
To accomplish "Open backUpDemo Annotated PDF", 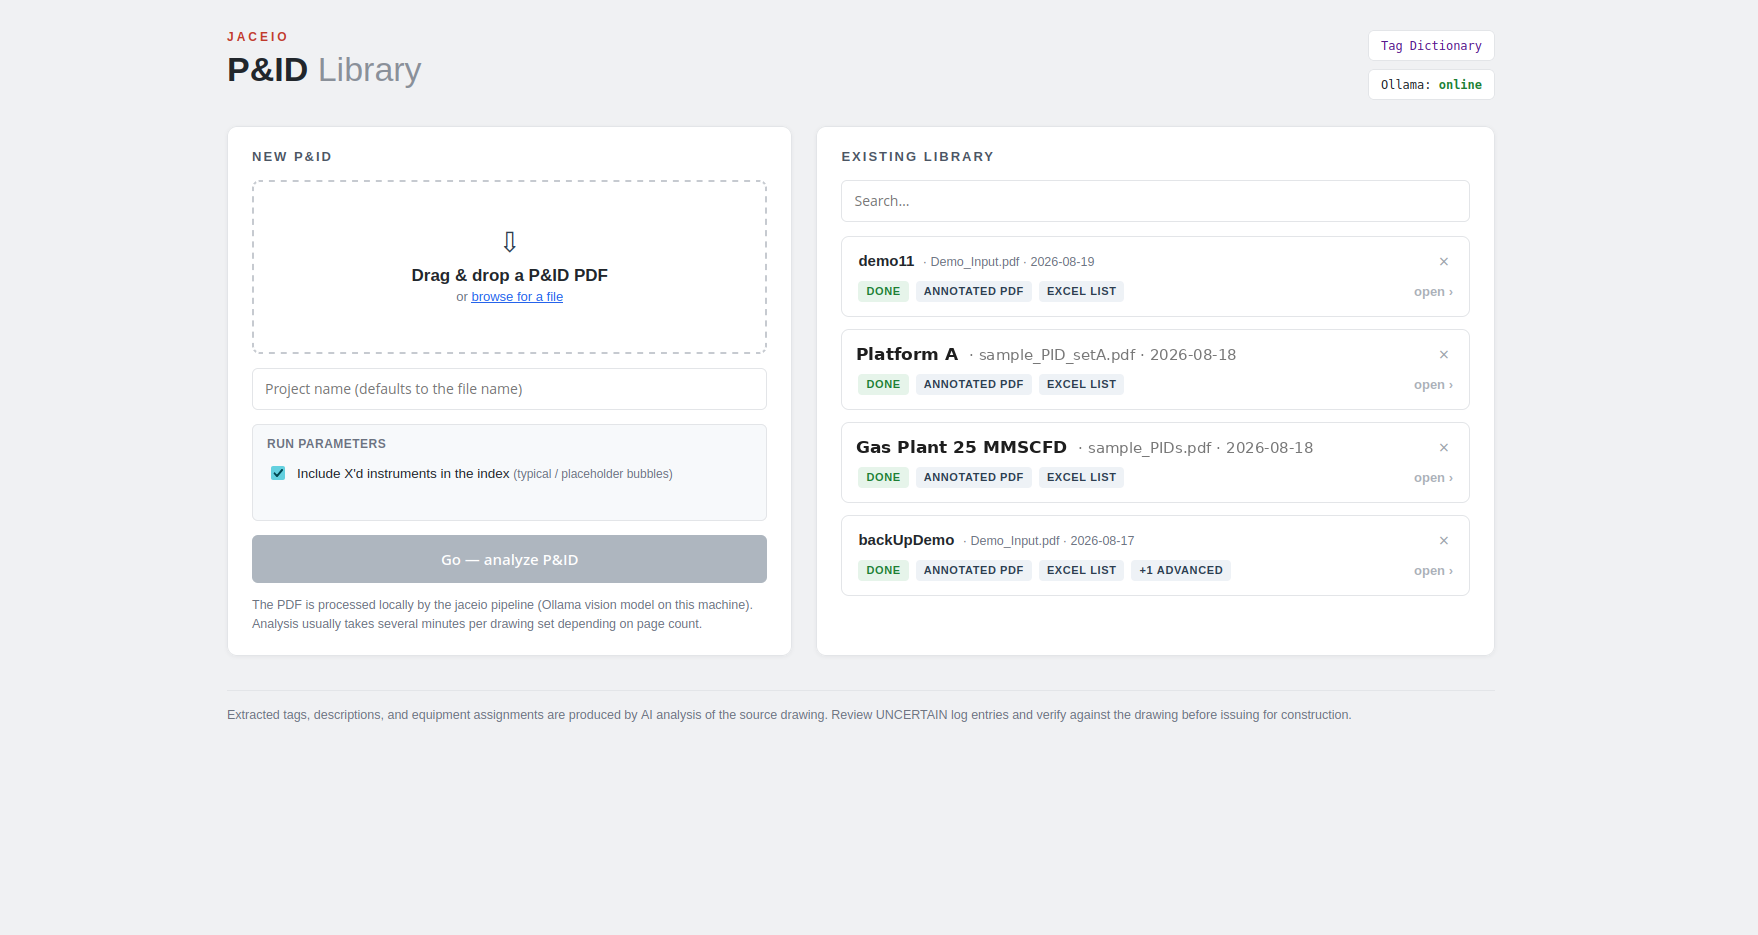I will tap(973, 570).
